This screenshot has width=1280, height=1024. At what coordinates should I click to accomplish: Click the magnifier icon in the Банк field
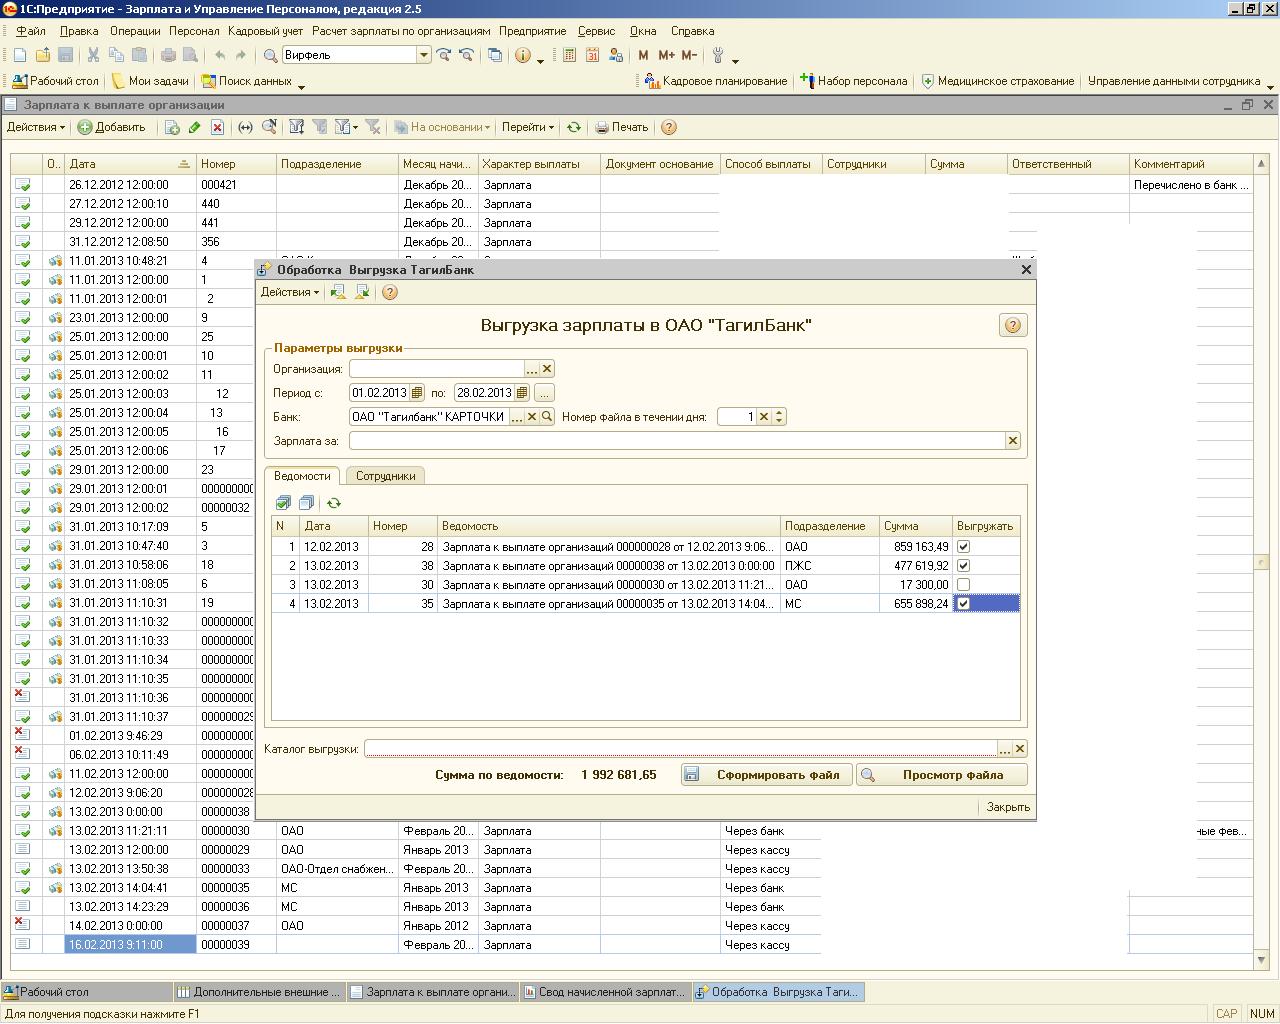[547, 417]
